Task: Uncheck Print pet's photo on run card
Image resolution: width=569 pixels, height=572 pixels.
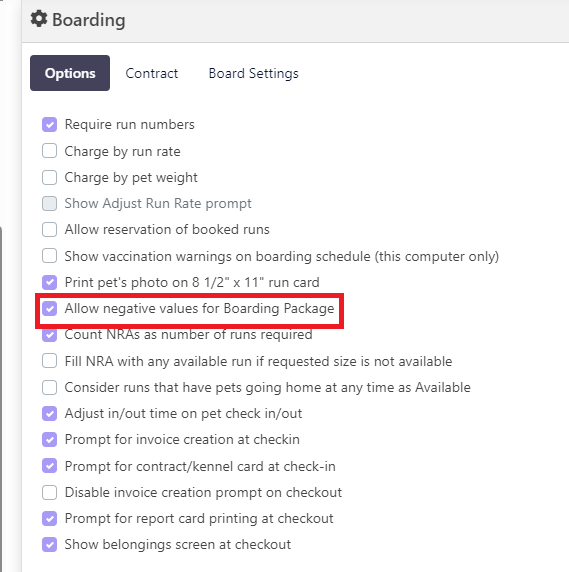Action: coord(50,282)
